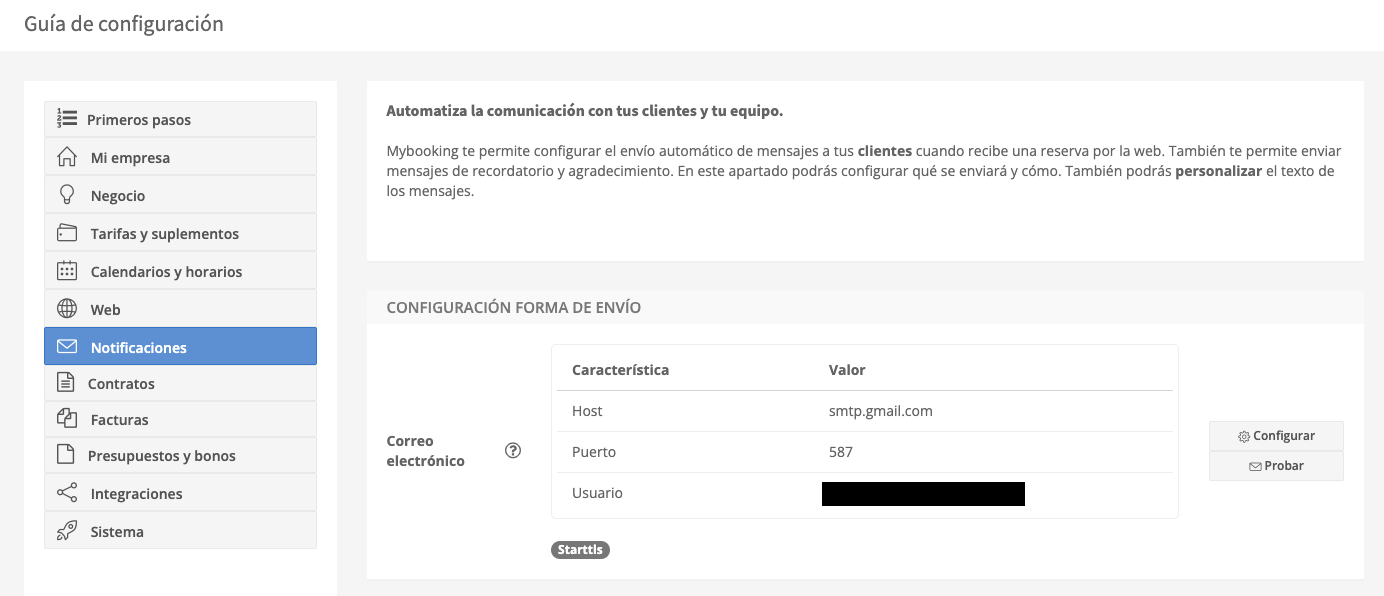Go to Tarifas y suplementos menu item
1384x596 pixels.
[180, 233]
